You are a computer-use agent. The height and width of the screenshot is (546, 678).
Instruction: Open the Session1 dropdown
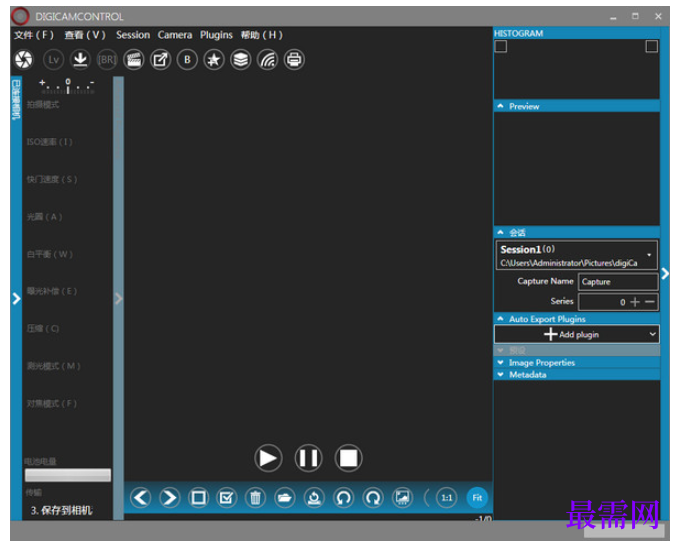pyautogui.click(x=576, y=255)
